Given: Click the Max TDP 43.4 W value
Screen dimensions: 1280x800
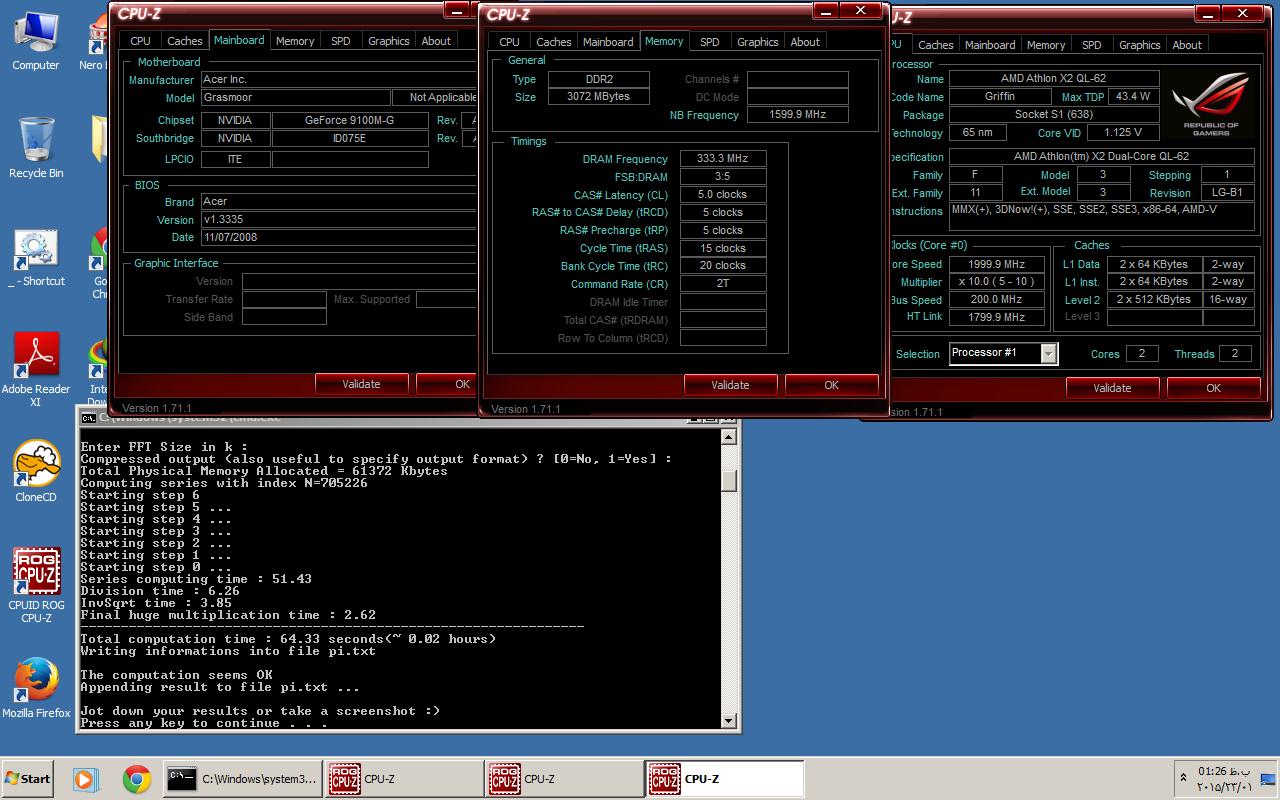Looking at the screenshot, I should (x=1132, y=97).
